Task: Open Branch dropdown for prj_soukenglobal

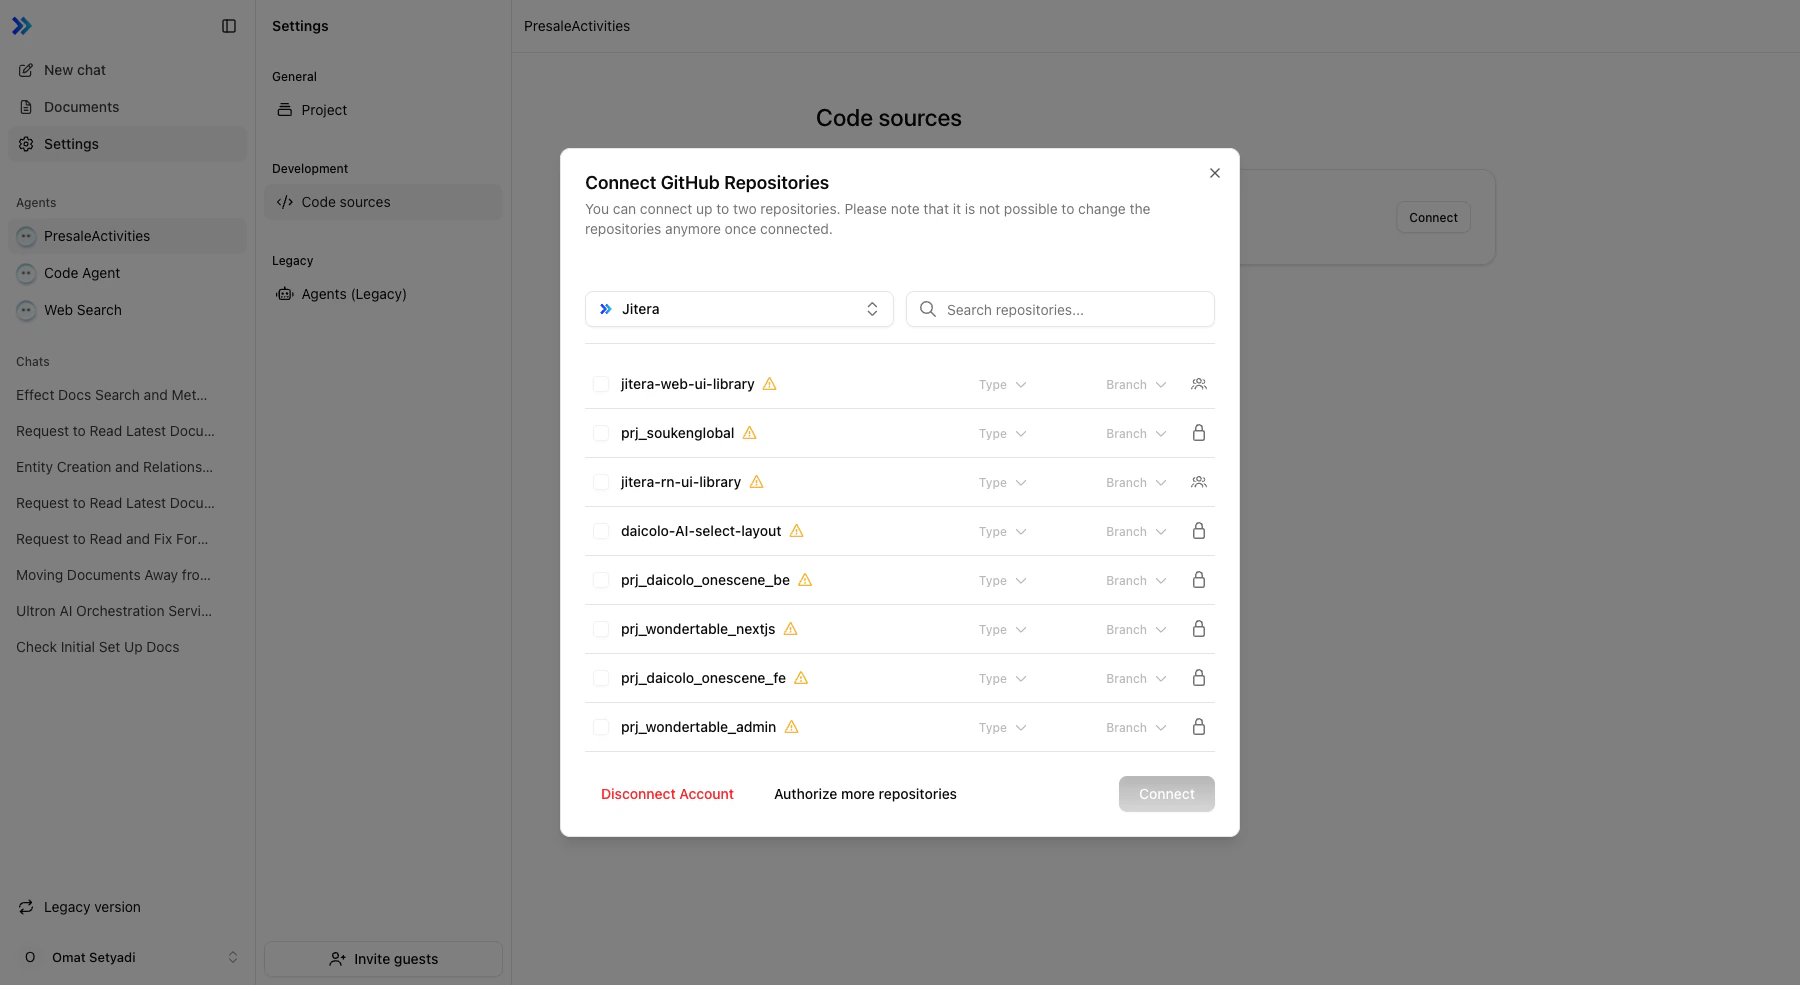Action: (1136, 434)
